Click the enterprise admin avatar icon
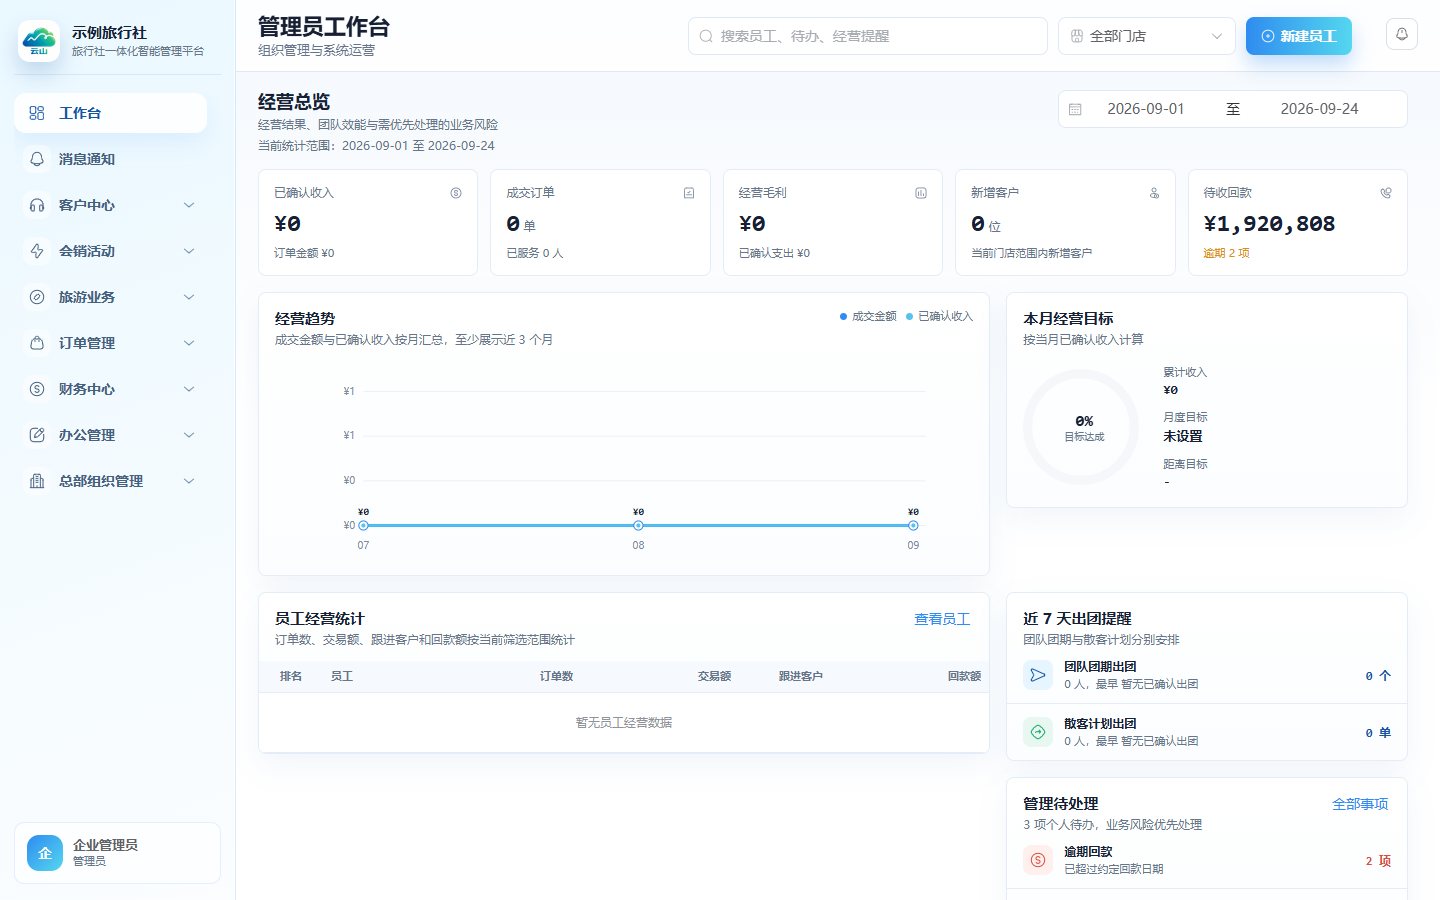This screenshot has height=900, width=1440. (x=45, y=853)
